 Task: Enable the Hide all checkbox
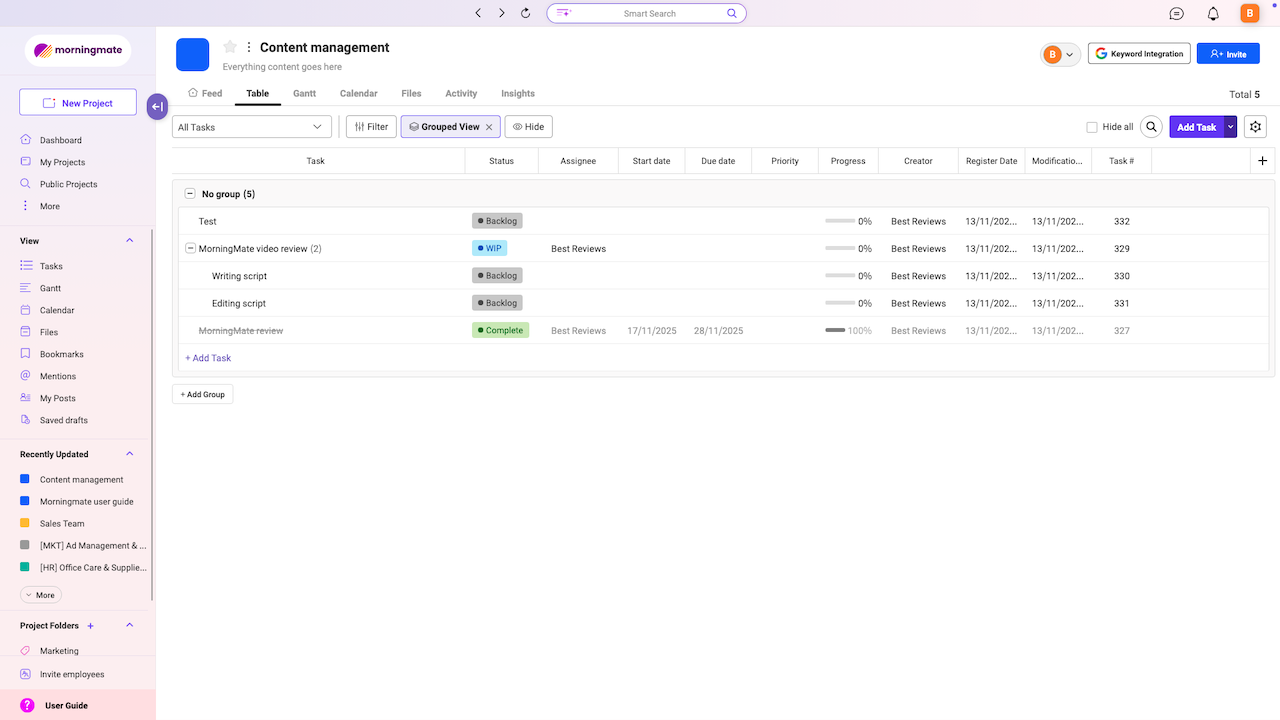coord(1092,127)
